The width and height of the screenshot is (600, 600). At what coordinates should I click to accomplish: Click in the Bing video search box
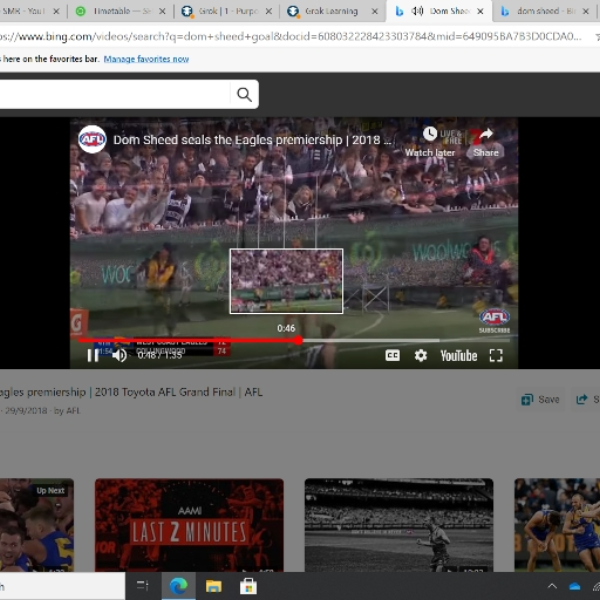click(x=115, y=95)
